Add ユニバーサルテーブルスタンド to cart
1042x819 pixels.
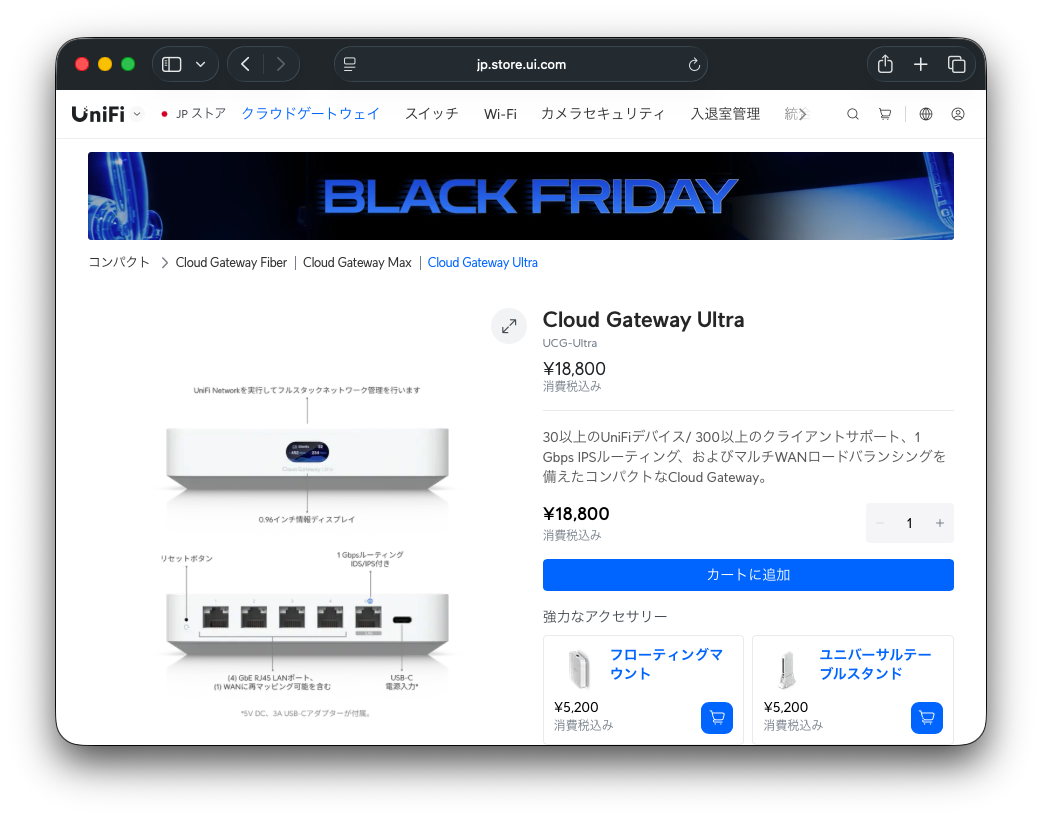[926, 717]
